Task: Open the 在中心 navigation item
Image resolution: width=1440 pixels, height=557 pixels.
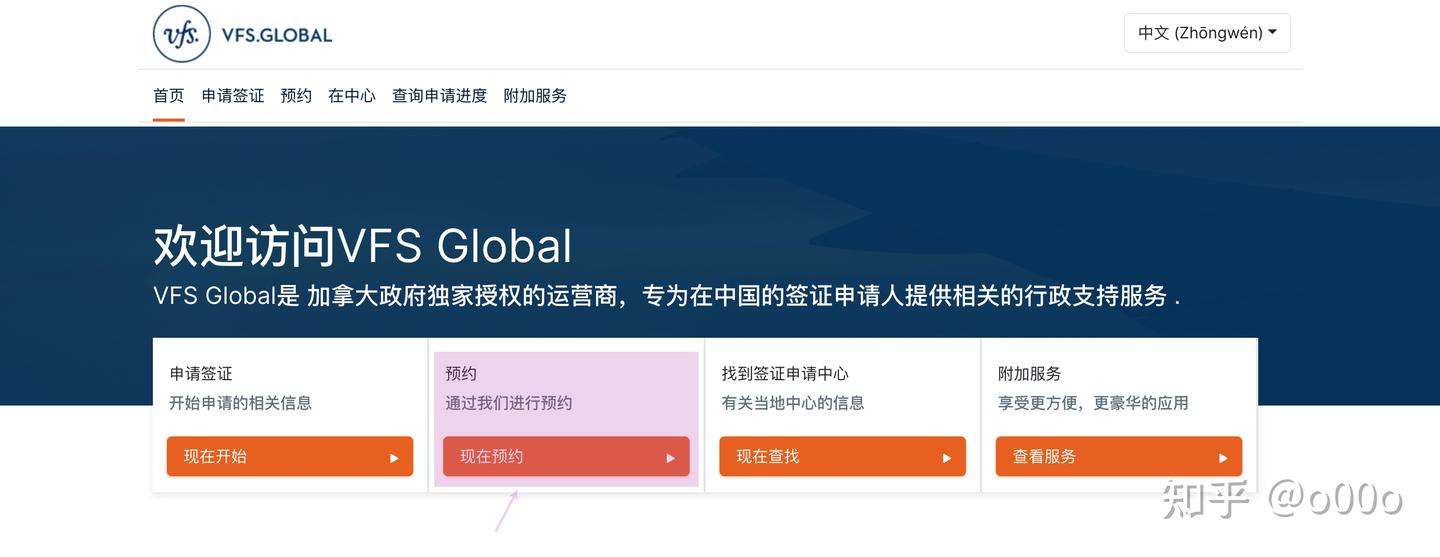Action: point(352,96)
